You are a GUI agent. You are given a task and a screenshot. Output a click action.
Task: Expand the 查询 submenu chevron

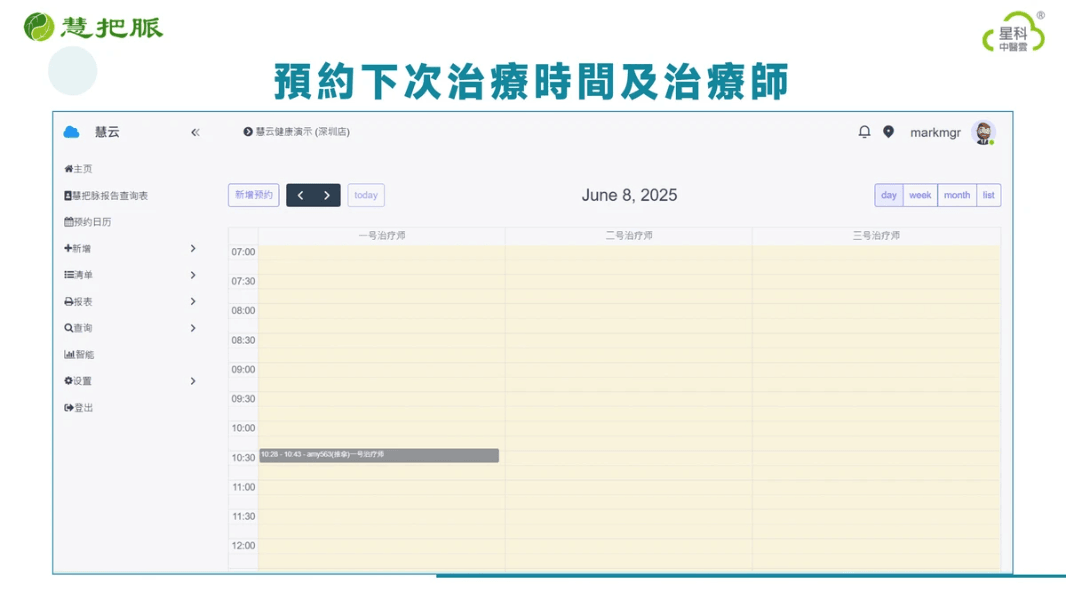[193, 328]
